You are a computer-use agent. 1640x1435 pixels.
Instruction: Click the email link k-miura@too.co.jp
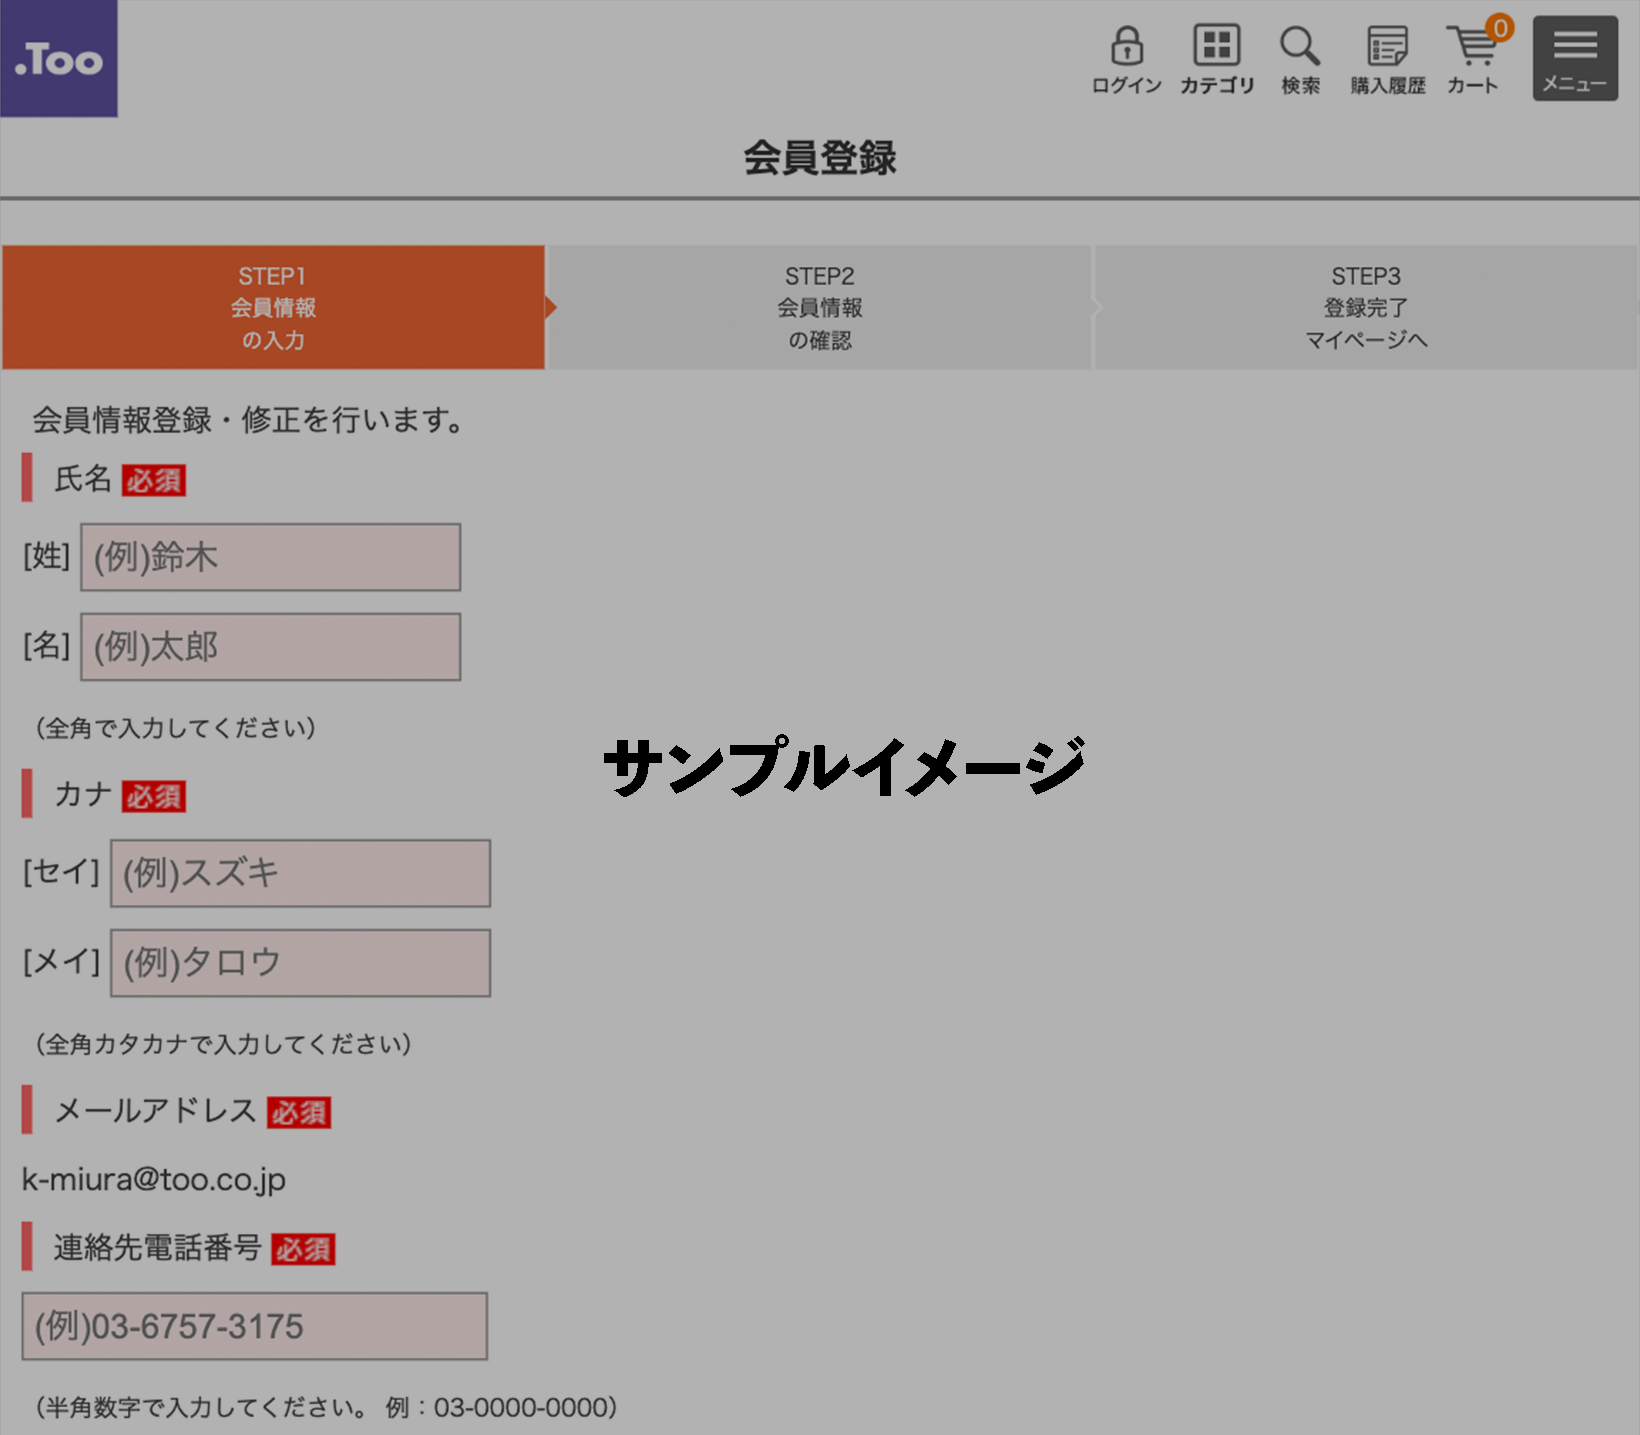[153, 1179]
